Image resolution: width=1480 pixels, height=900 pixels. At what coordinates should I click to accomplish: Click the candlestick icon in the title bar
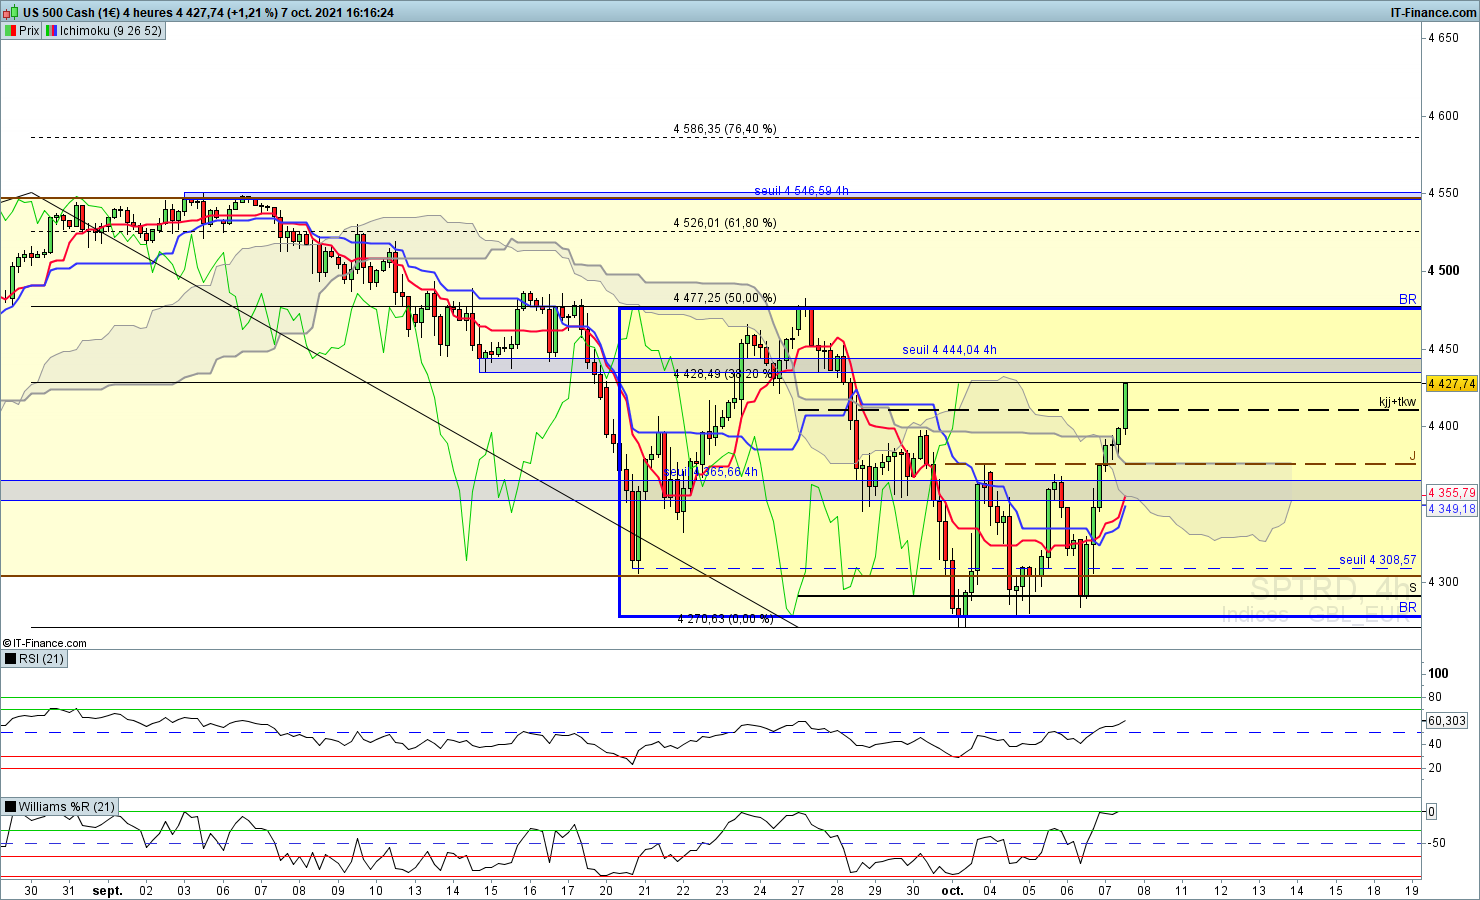pos(11,13)
